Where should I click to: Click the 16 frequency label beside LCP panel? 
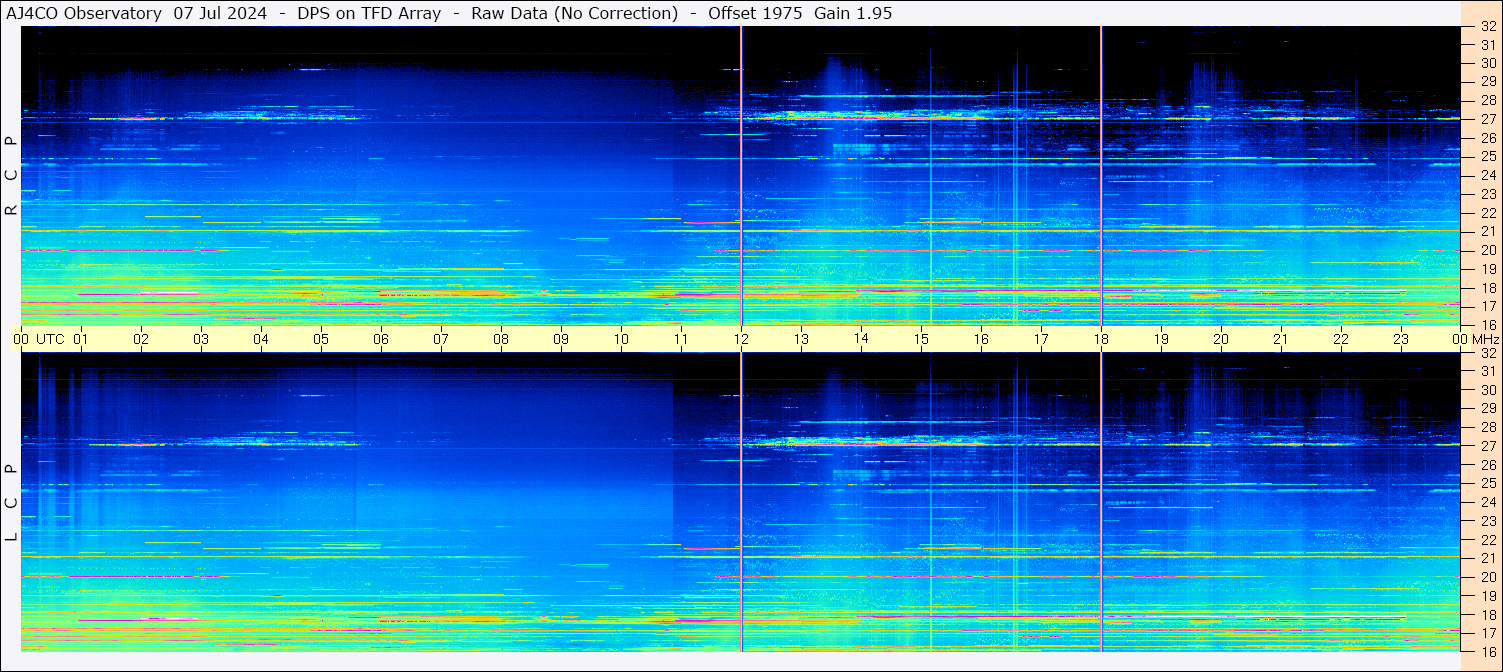pos(1487,651)
